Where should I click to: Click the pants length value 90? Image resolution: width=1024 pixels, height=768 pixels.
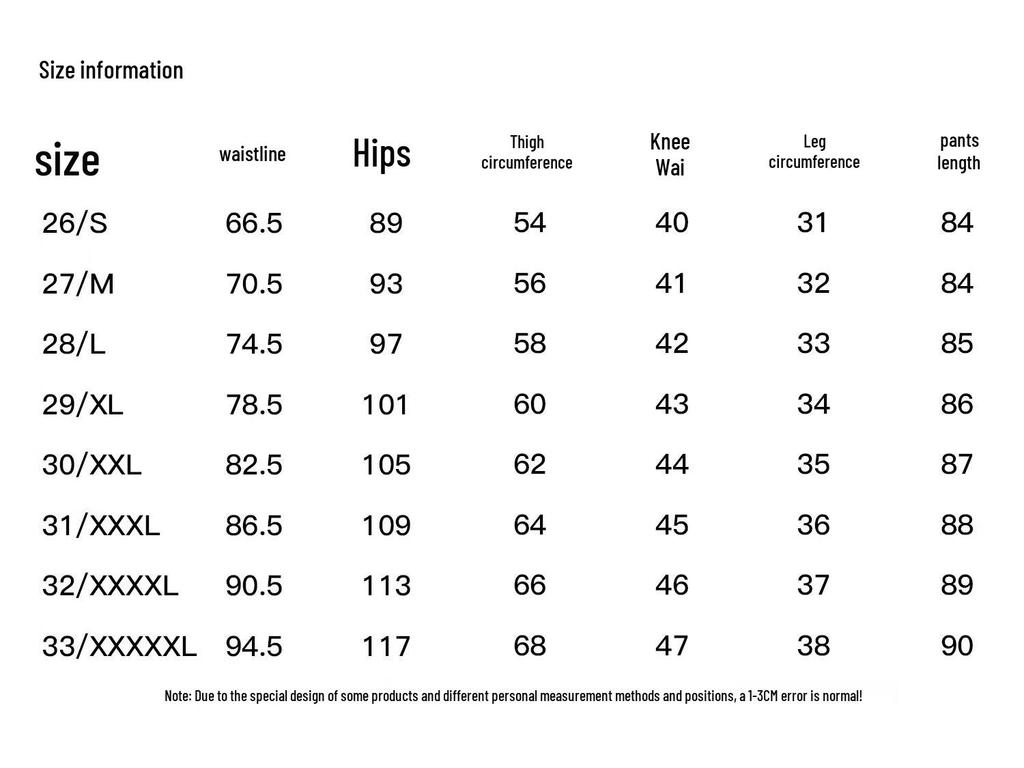957,646
